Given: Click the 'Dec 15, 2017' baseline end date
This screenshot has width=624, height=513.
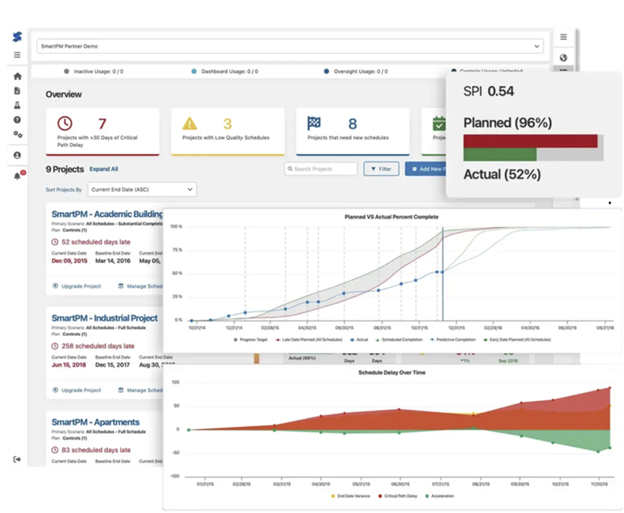Looking at the screenshot, I should pos(113,365).
